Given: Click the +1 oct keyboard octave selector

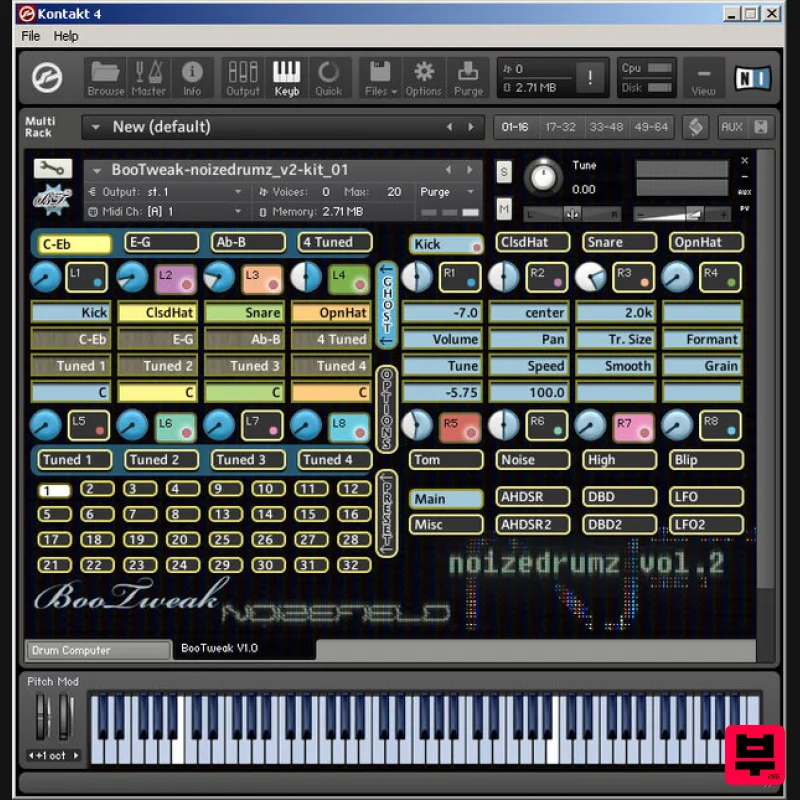Looking at the screenshot, I should click(54, 756).
